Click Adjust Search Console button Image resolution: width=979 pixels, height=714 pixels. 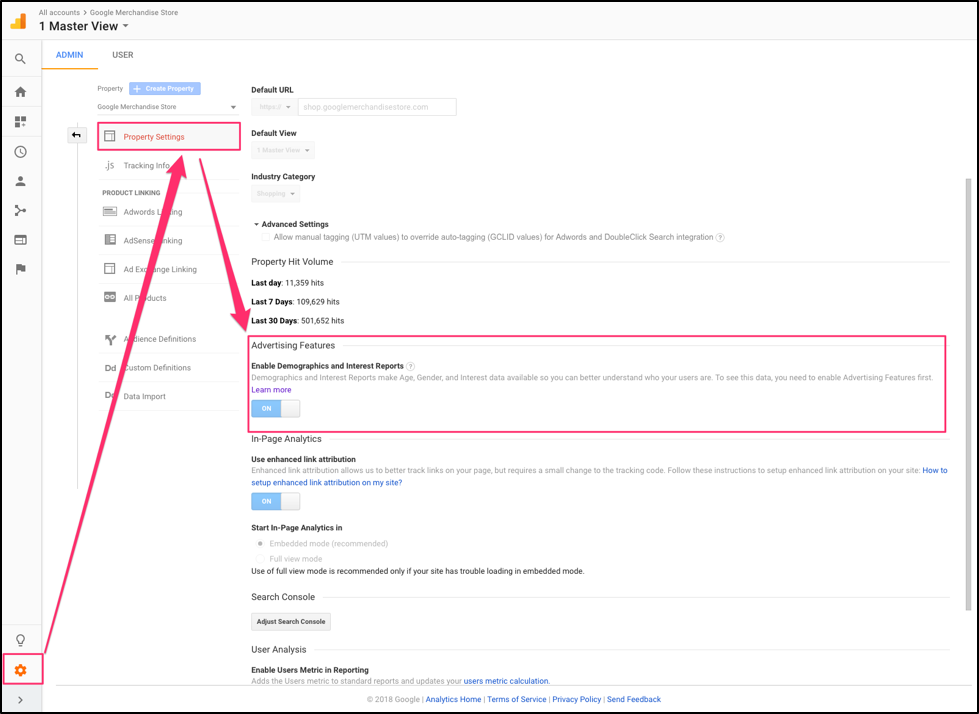(291, 622)
